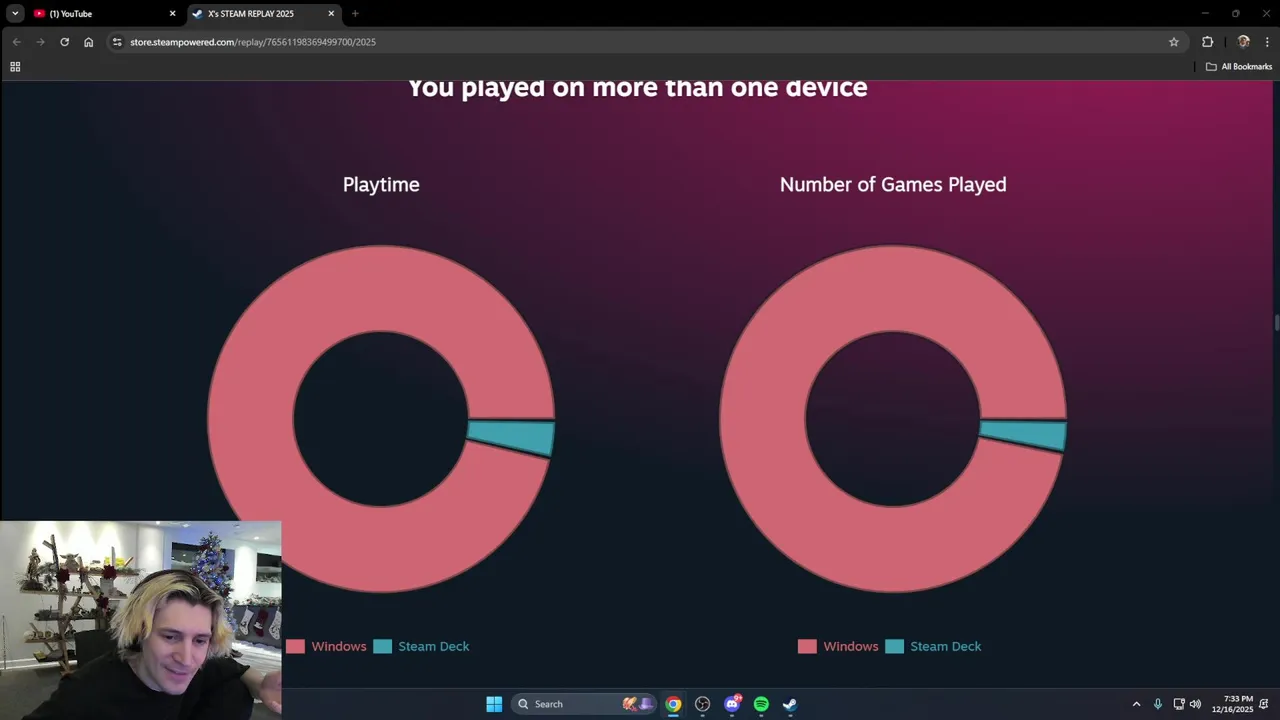1280x720 pixels.
Task: Close the Steam Replay 2025 tab
Action: tap(331, 13)
